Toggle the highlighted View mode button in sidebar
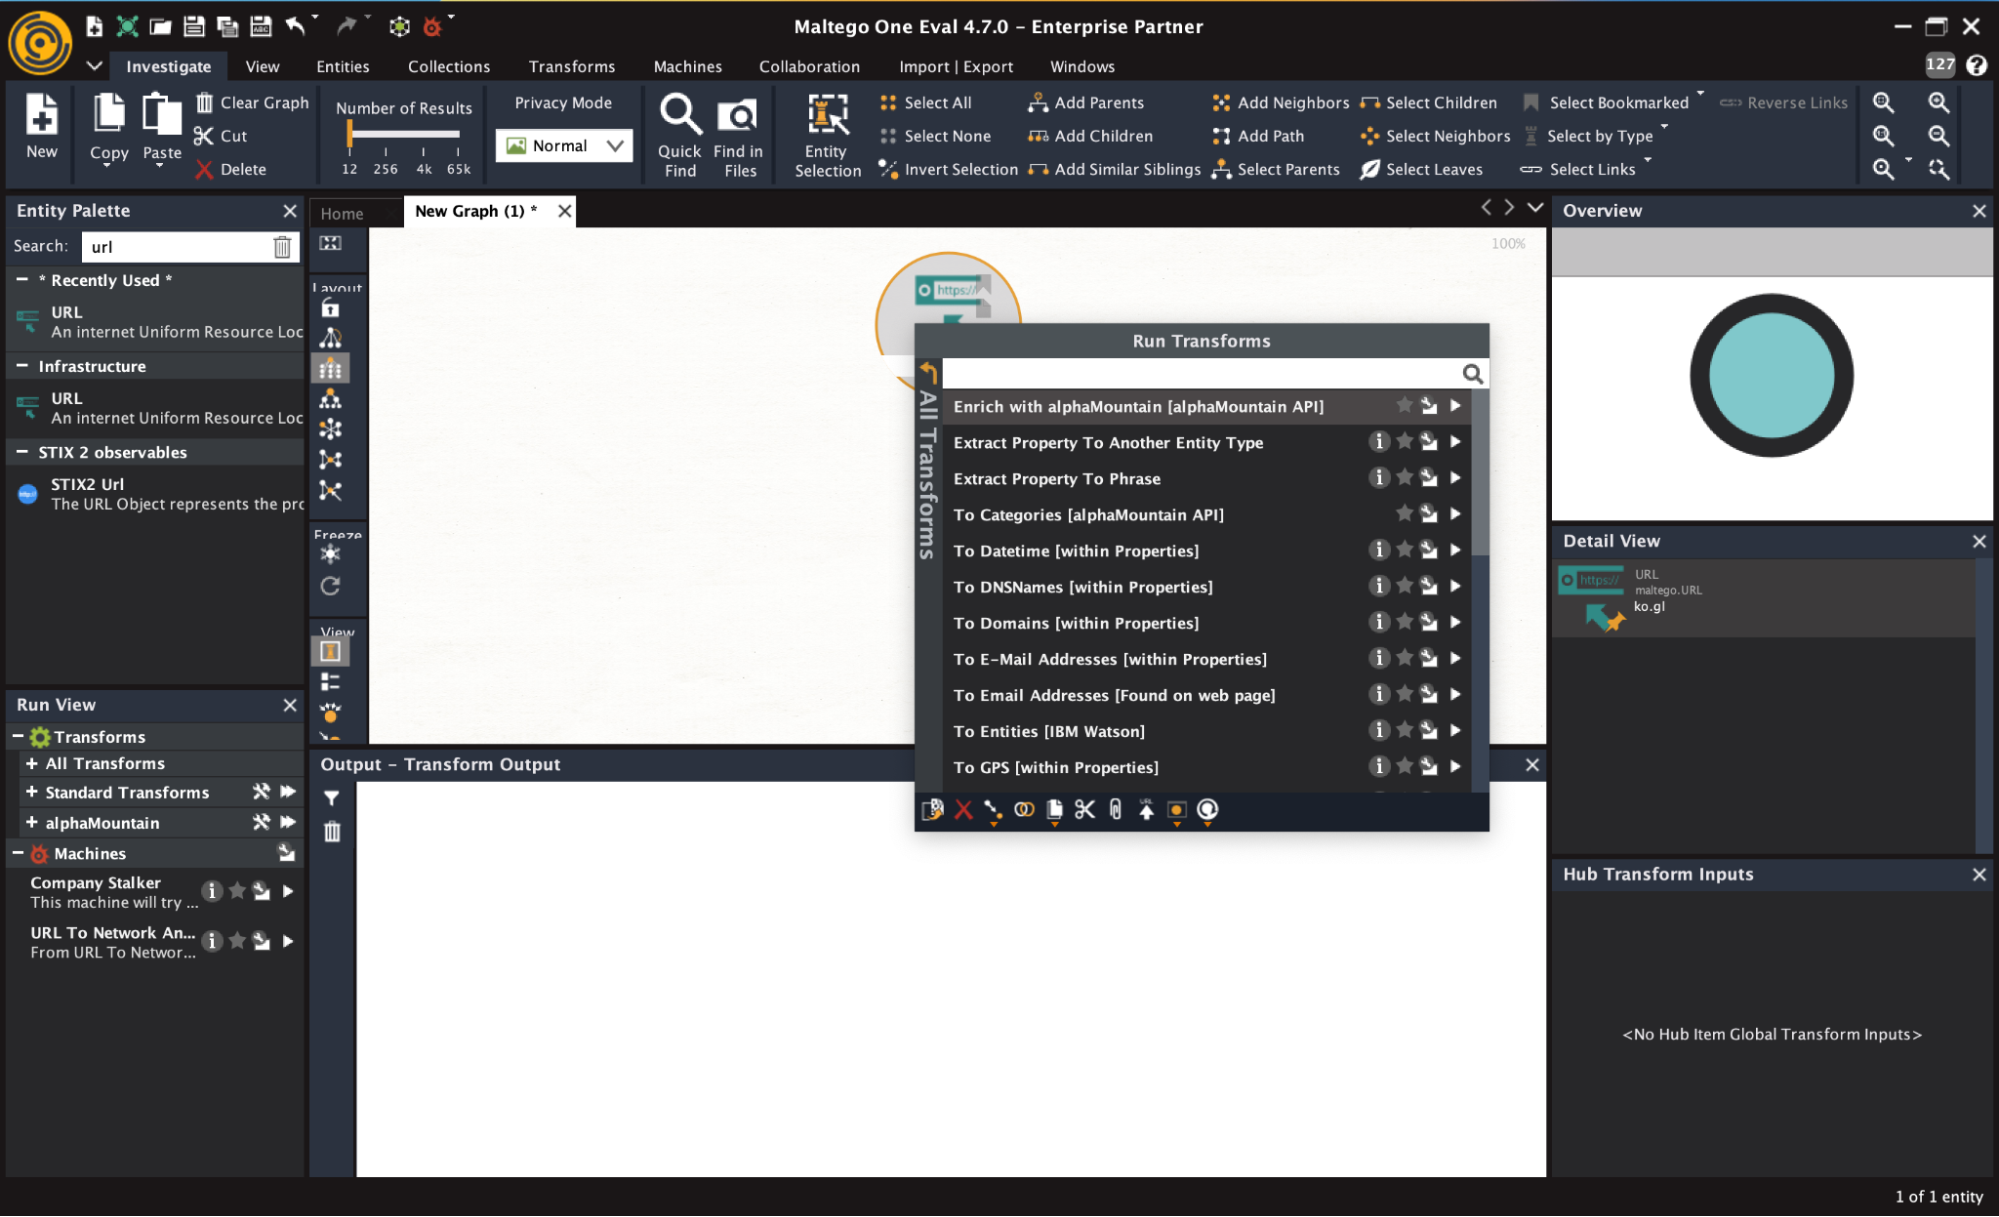The height and width of the screenshot is (1217, 1999). (x=330, y=652)
